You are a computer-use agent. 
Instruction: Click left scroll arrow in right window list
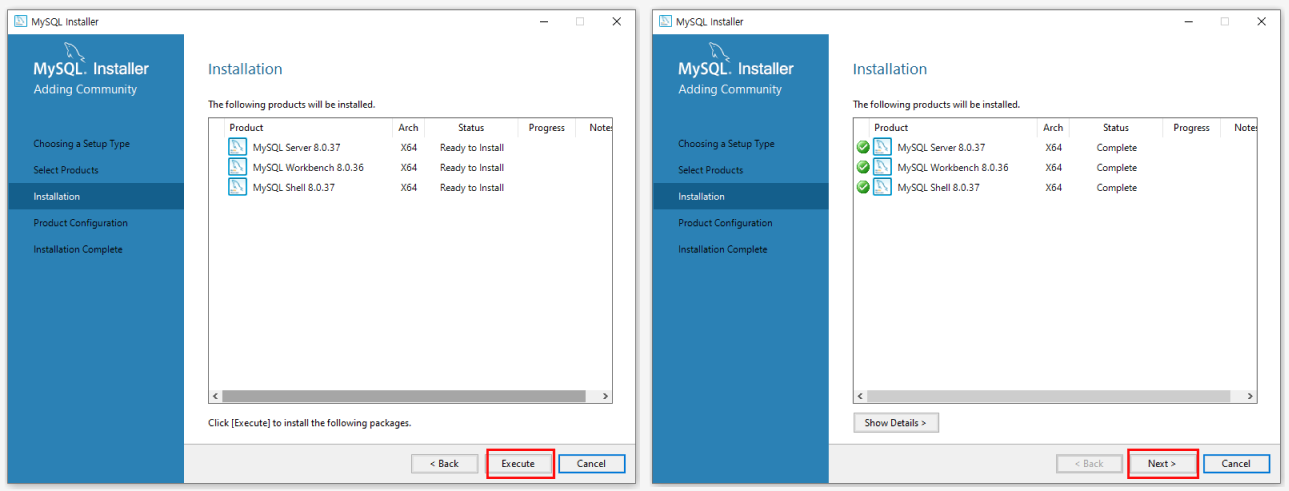coord(861,396)
